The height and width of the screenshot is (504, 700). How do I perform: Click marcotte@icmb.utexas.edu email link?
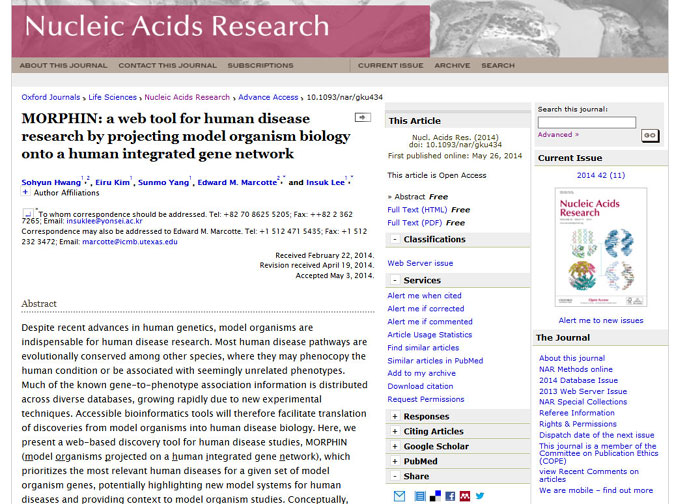130,242
